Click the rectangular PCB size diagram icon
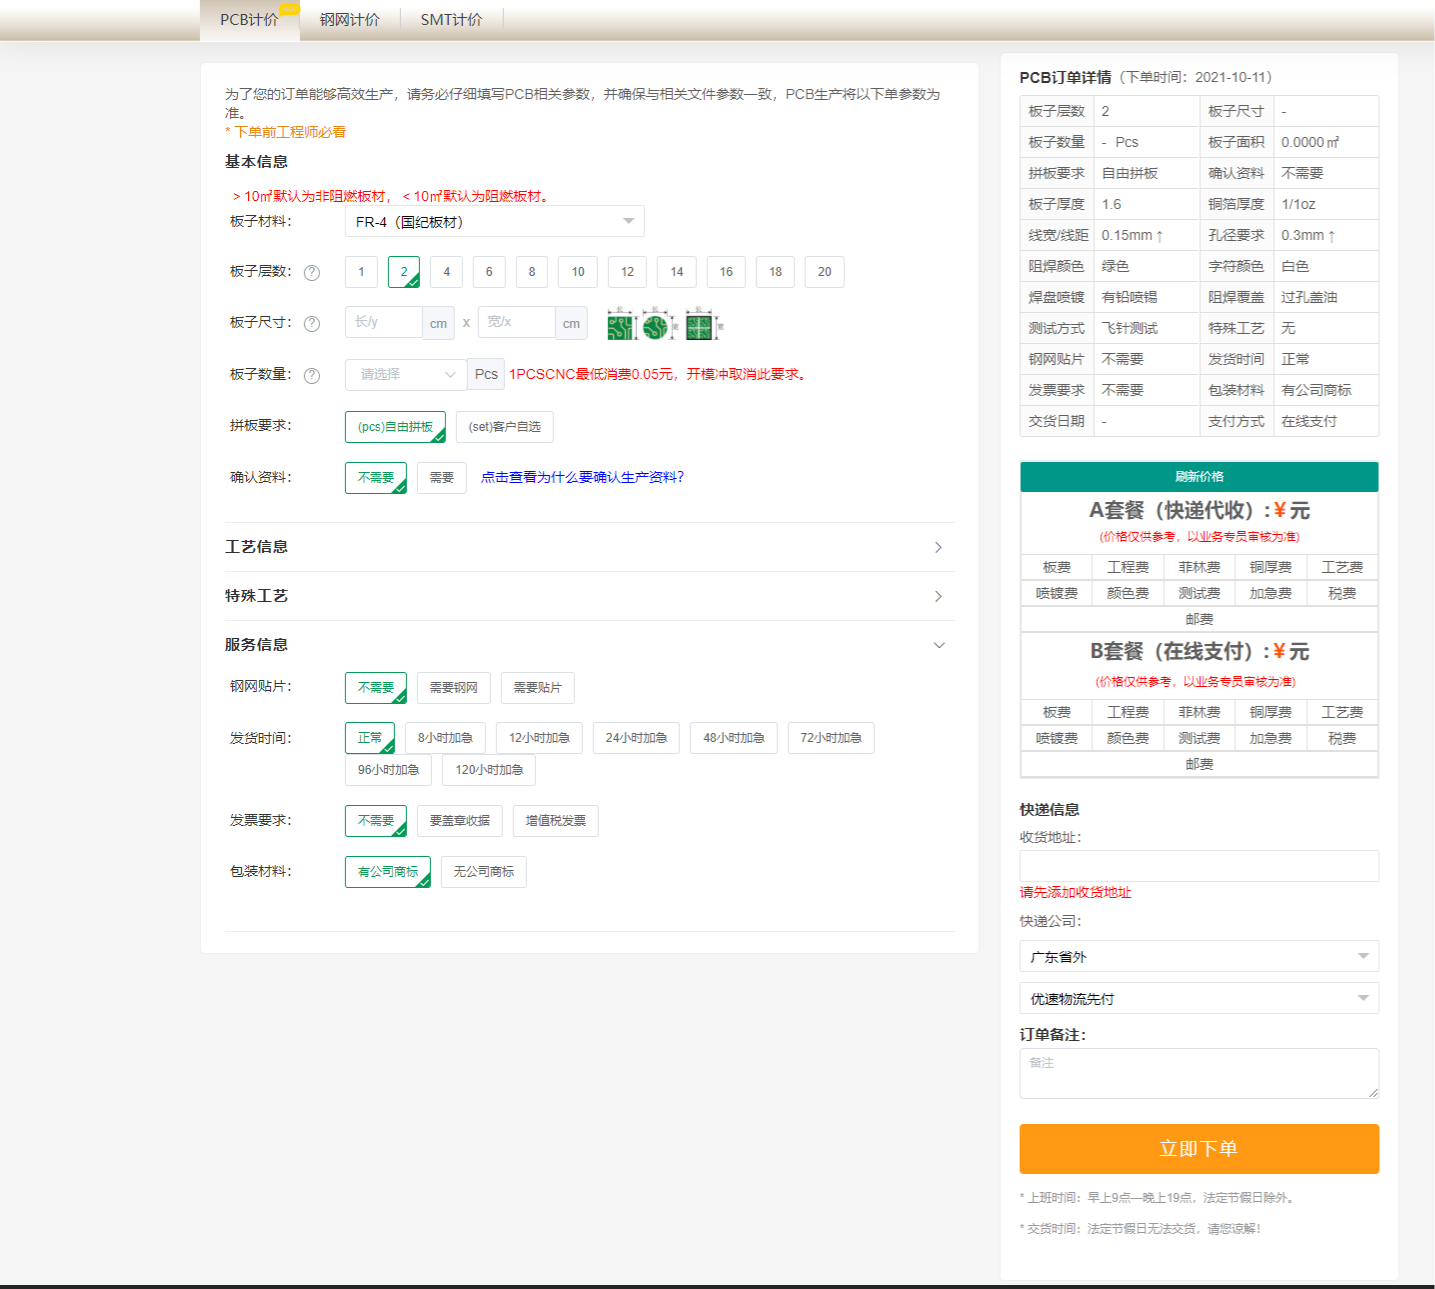Image resolution: width=1435 pixels, height=1289 pixels. click(621, 325)
